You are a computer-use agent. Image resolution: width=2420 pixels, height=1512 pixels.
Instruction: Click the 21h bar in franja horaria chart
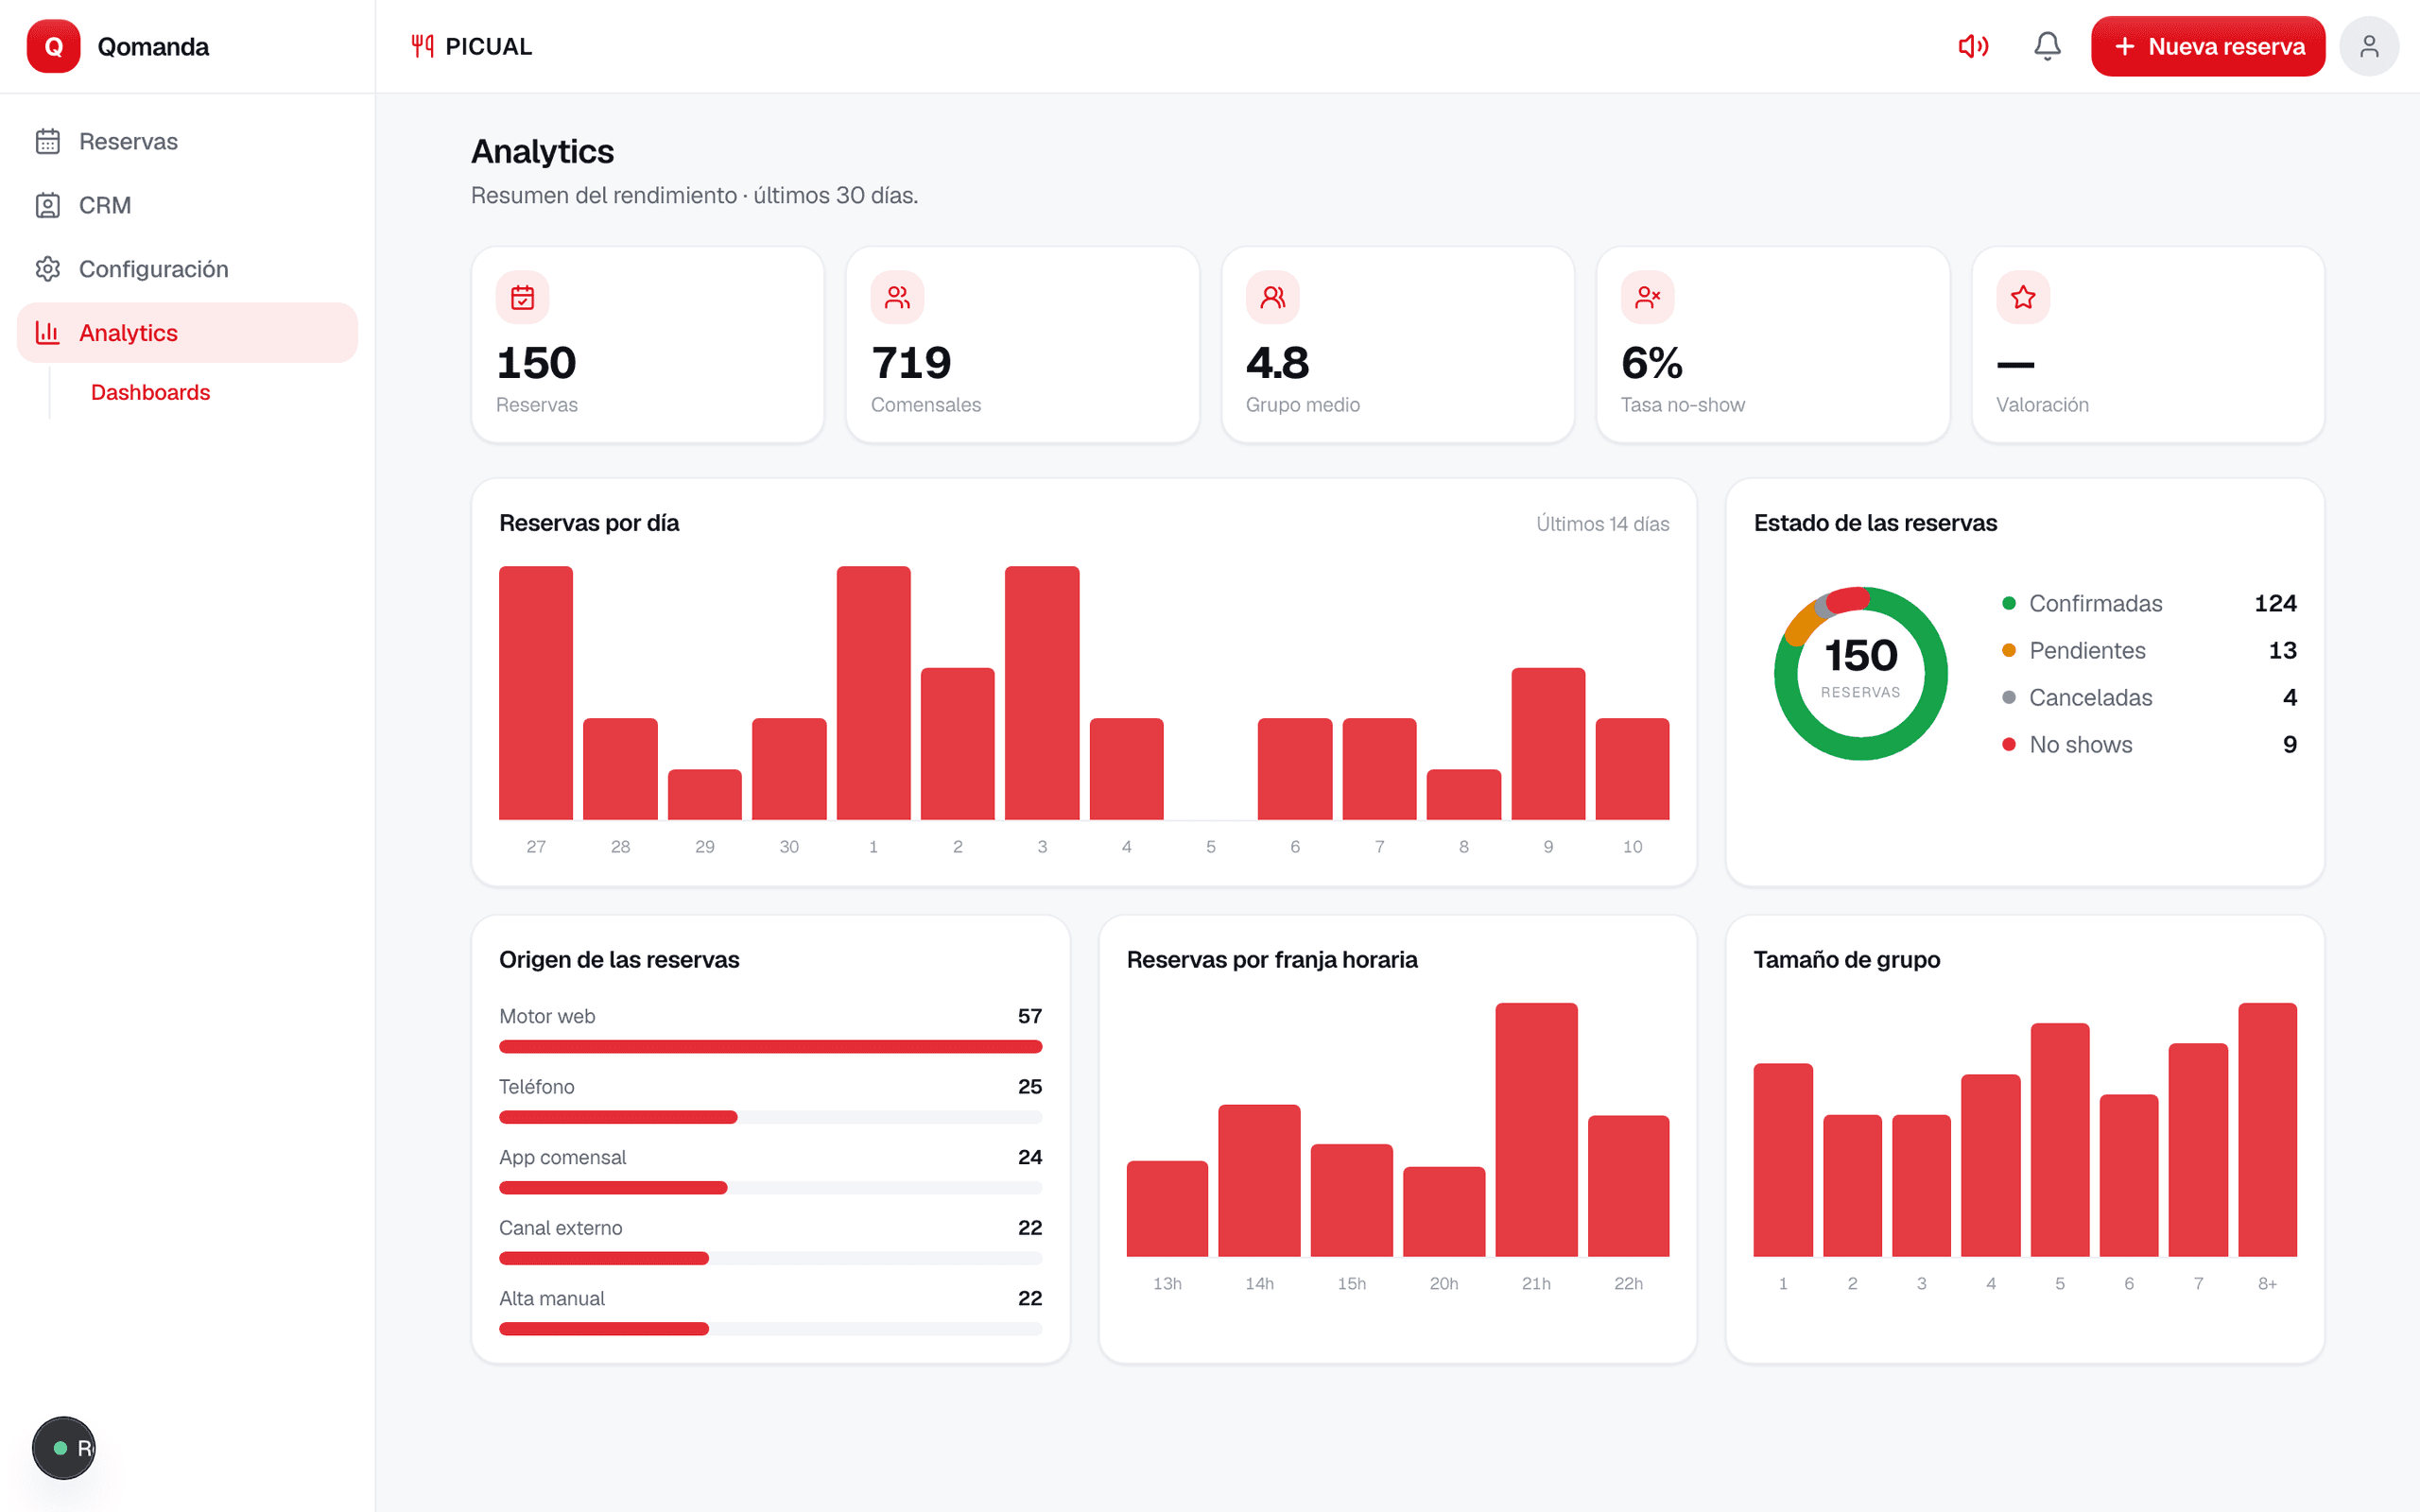(1536, 1130)
